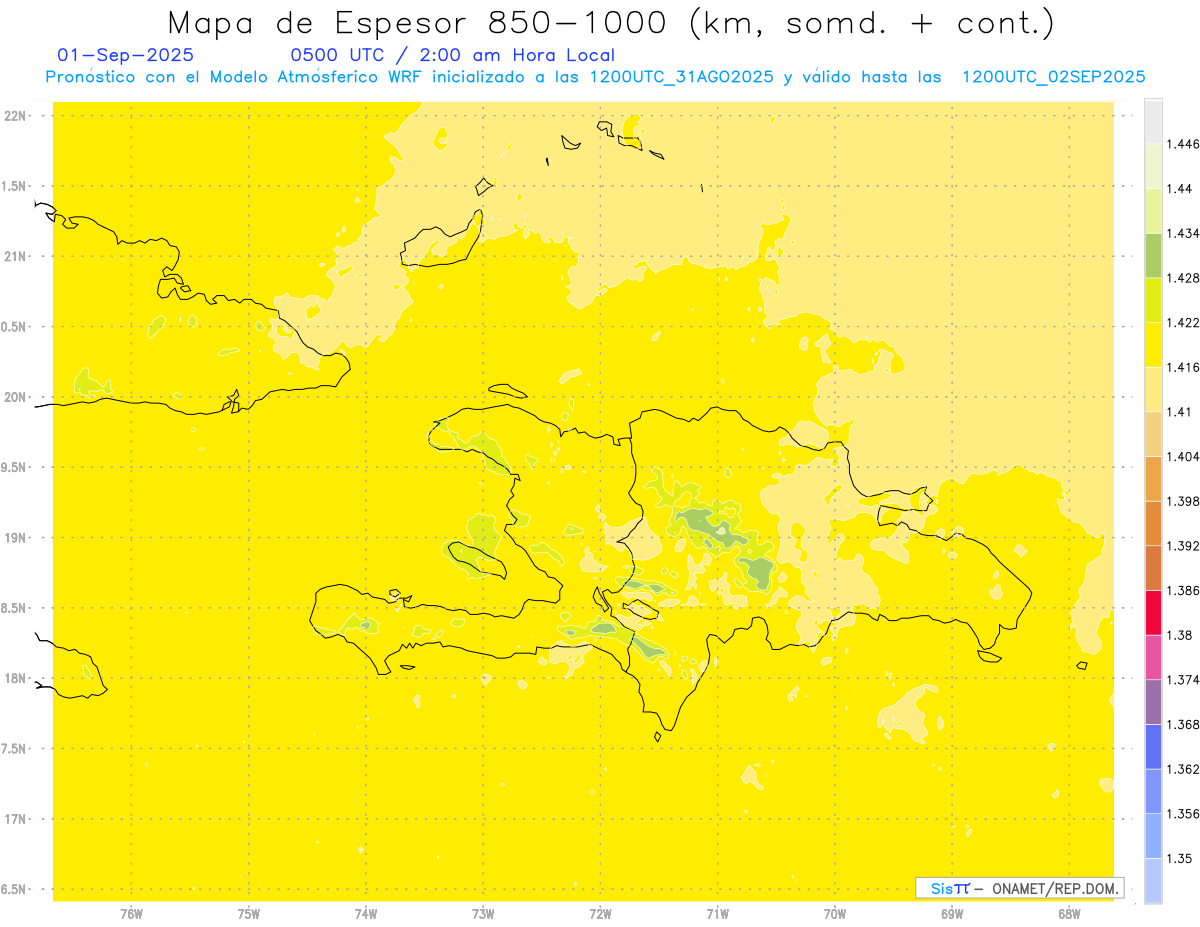Click the '0500 UTC / 2:00 am Hora Local' text
The height and width of the screenshot is (927, 1200).
452,55
